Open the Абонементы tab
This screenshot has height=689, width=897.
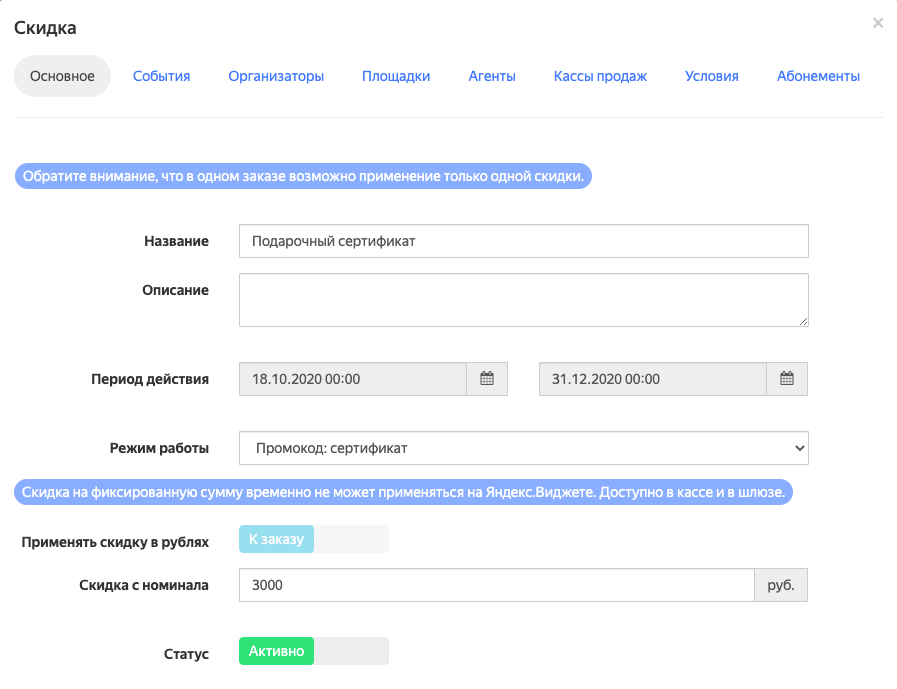[x=818, y=76]
